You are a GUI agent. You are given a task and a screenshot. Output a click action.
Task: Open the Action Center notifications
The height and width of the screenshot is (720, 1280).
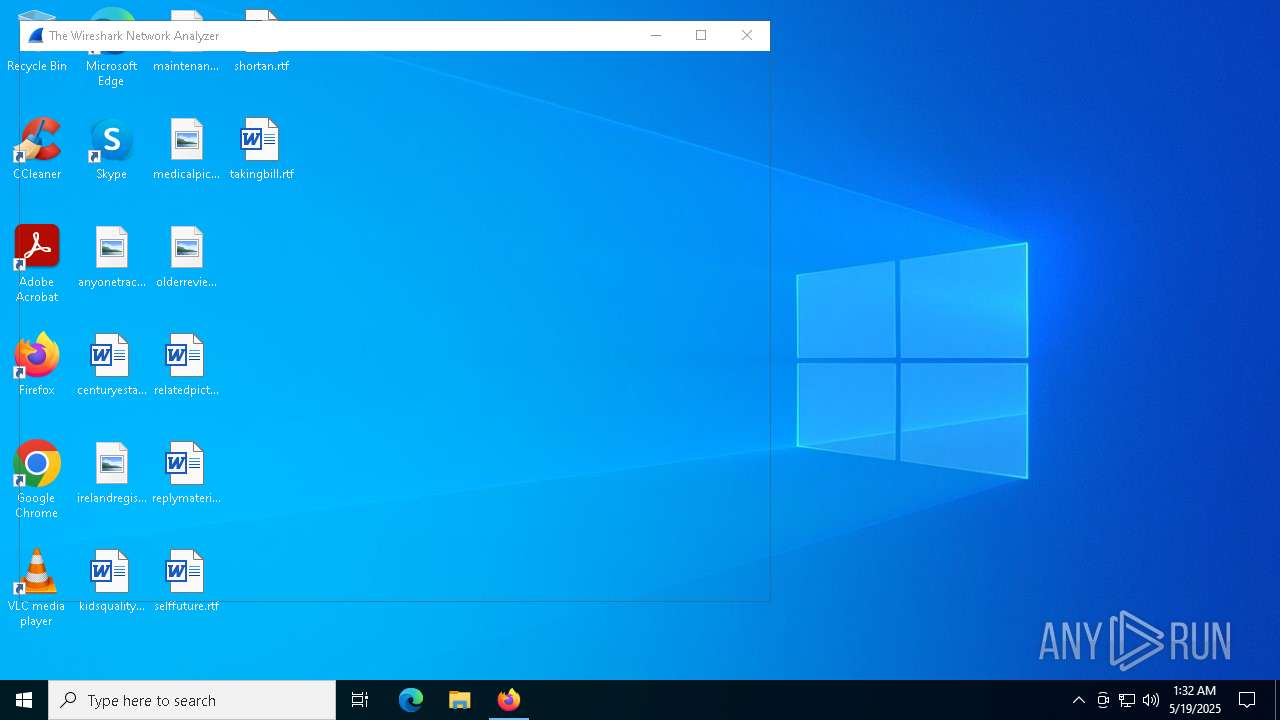coord(1247,700)
